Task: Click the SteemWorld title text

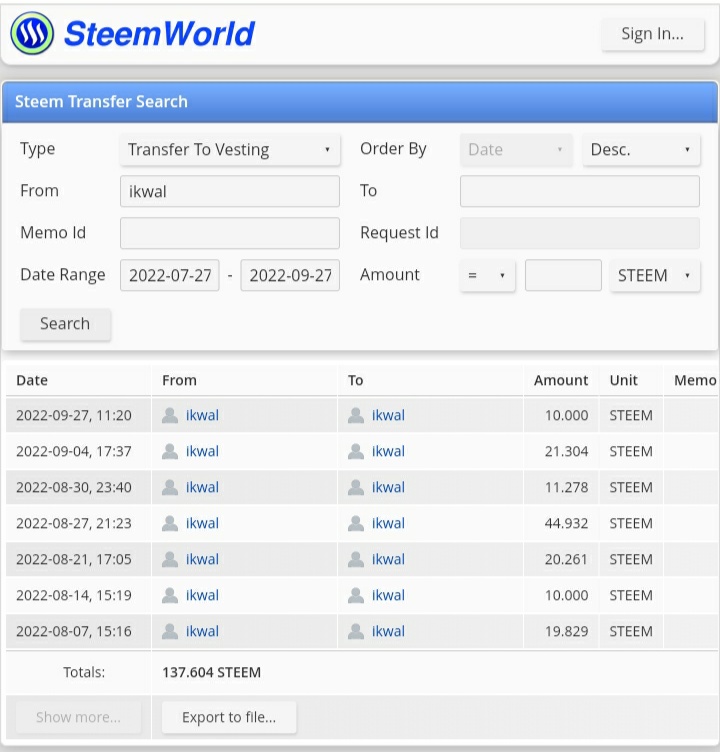Action: coord(159,34)
